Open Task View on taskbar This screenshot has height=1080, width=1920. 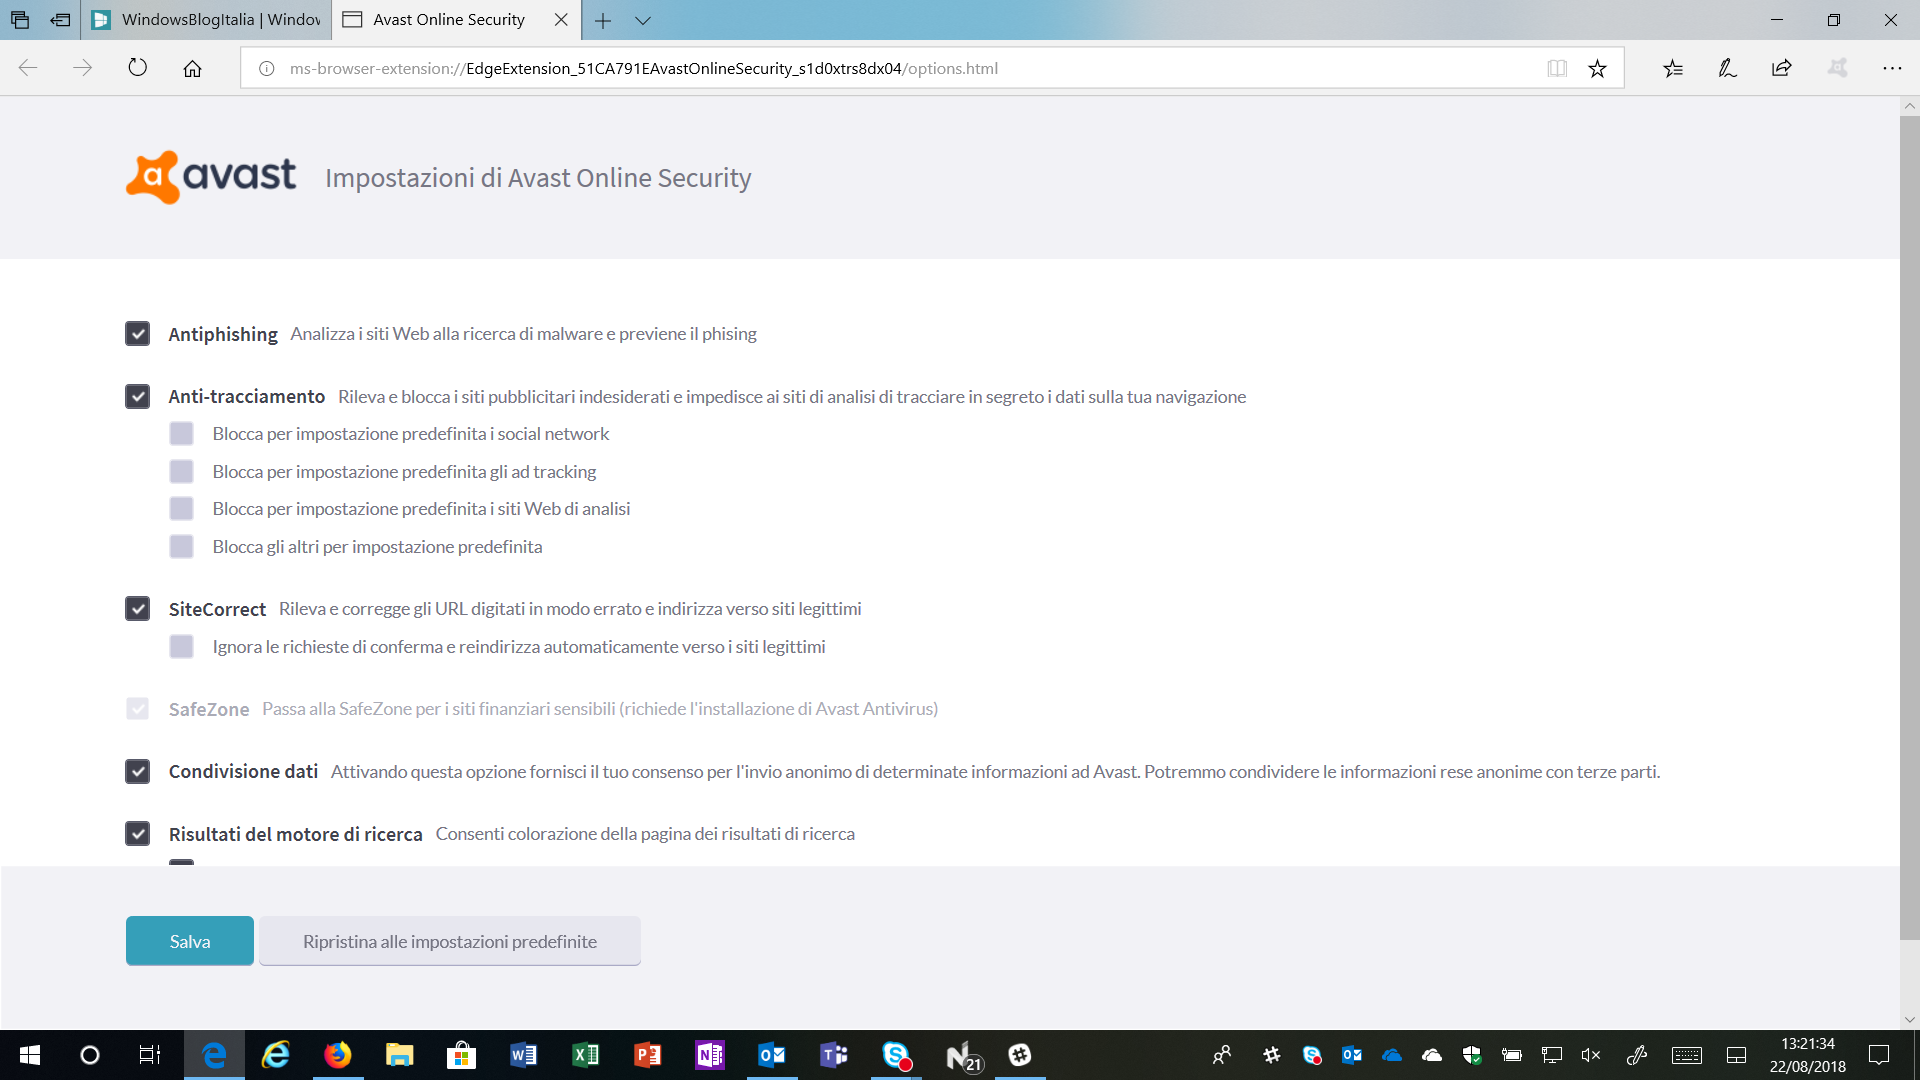[149, 1055]
